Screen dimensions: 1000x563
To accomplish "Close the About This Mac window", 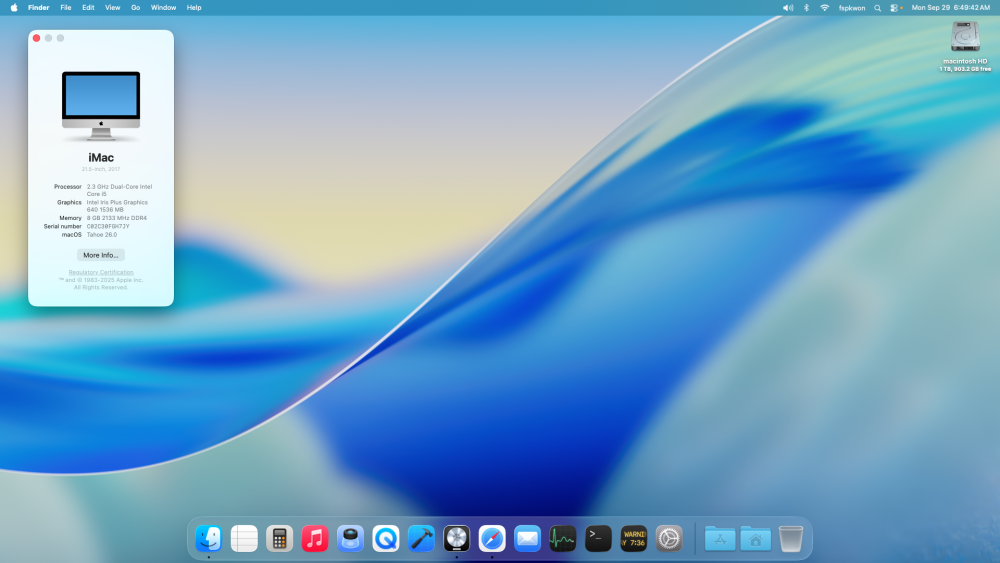I will click(36, 38).
